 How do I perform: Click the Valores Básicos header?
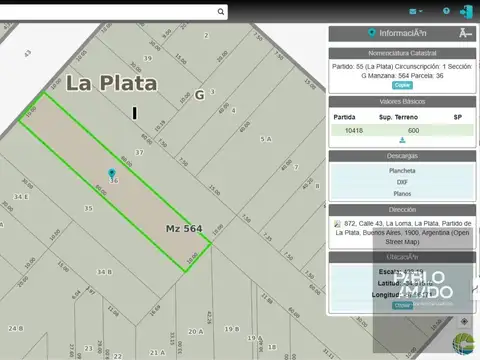point(402,102)
